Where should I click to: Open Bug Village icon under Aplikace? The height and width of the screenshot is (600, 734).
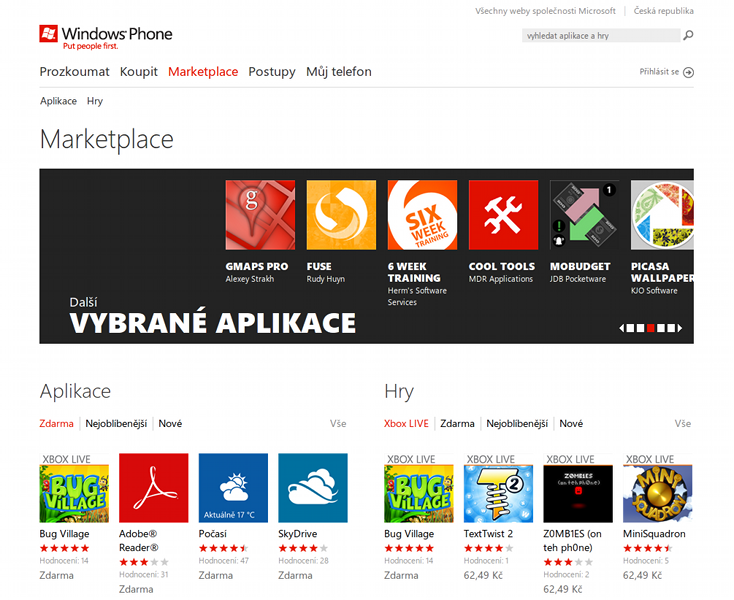point(74,488)
